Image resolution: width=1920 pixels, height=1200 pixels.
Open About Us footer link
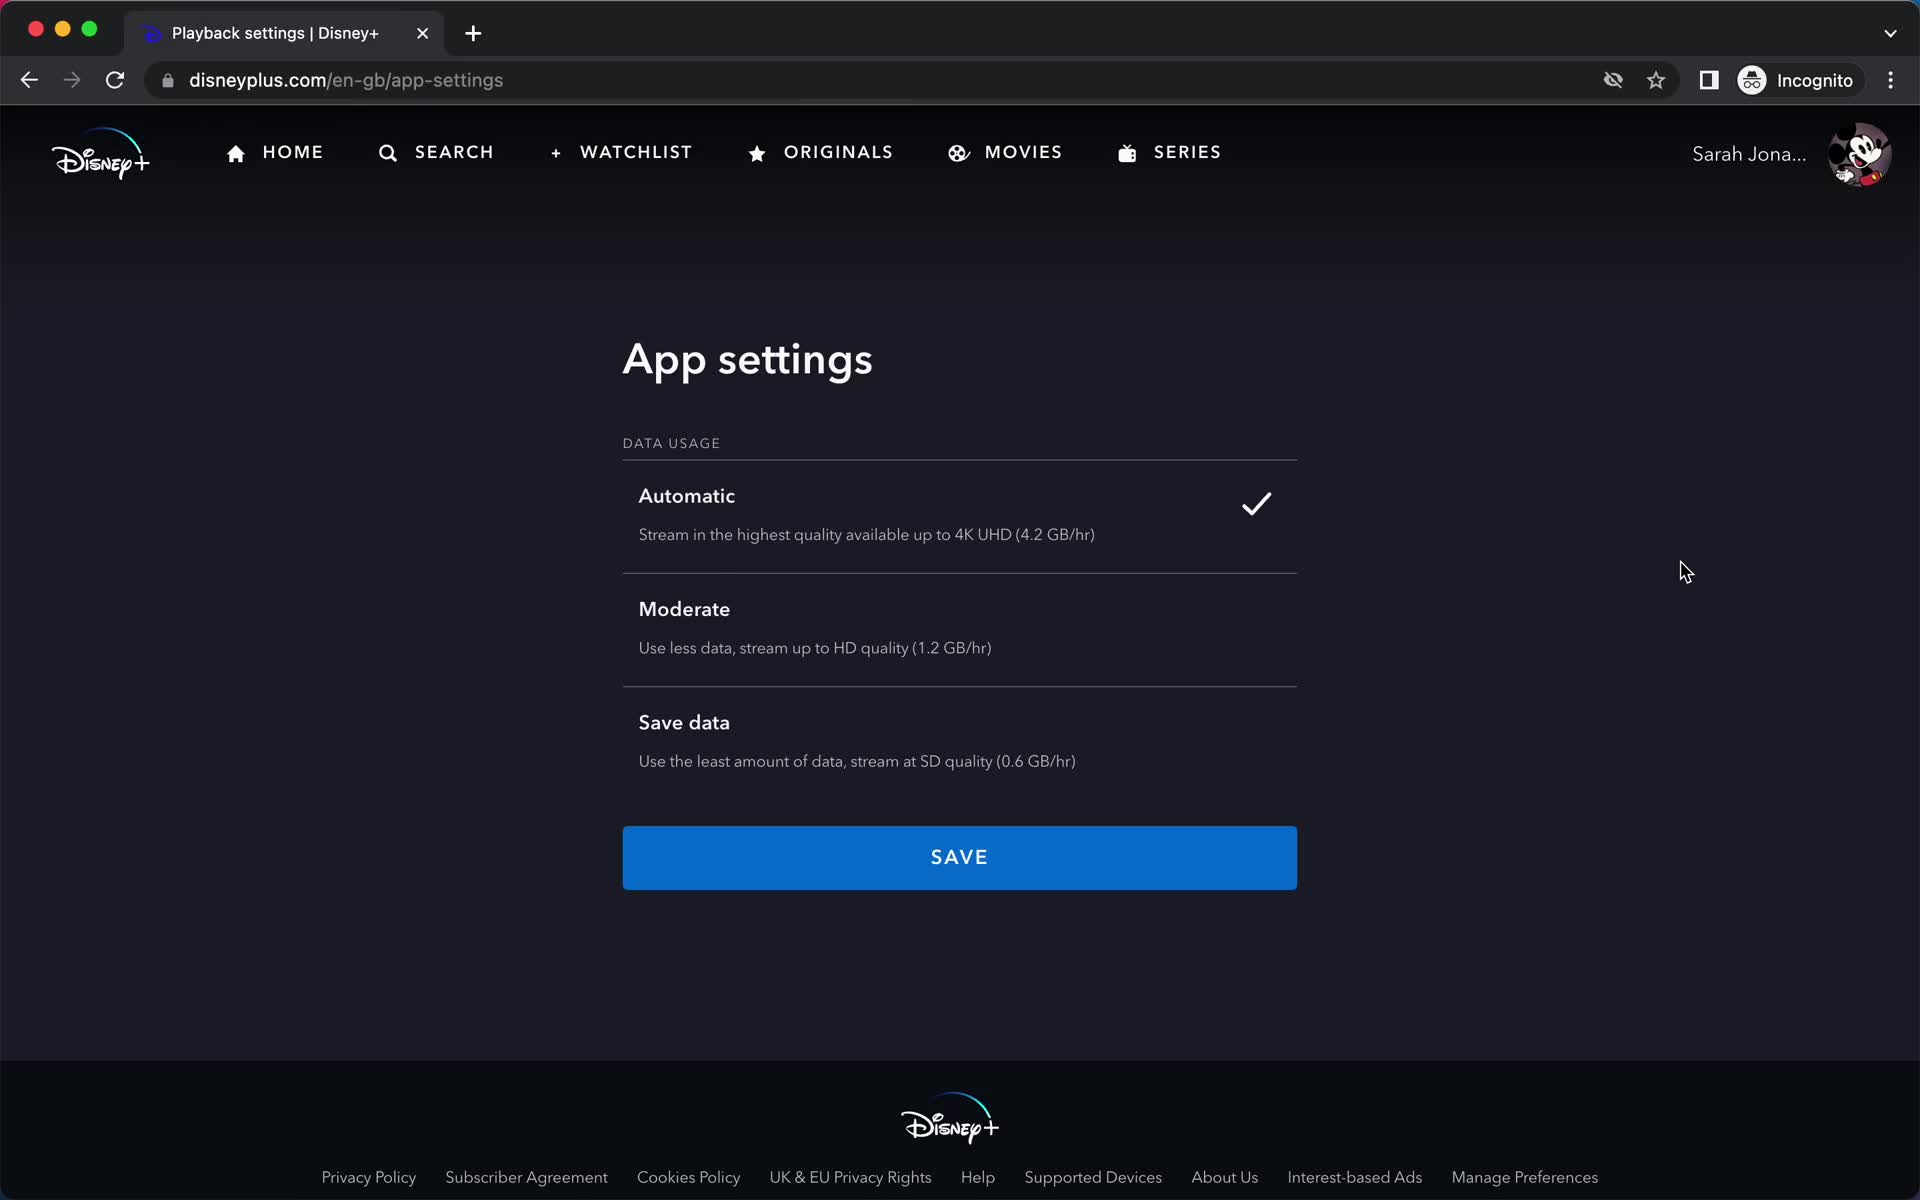pyautogui.click(x=1224, y=1177)
